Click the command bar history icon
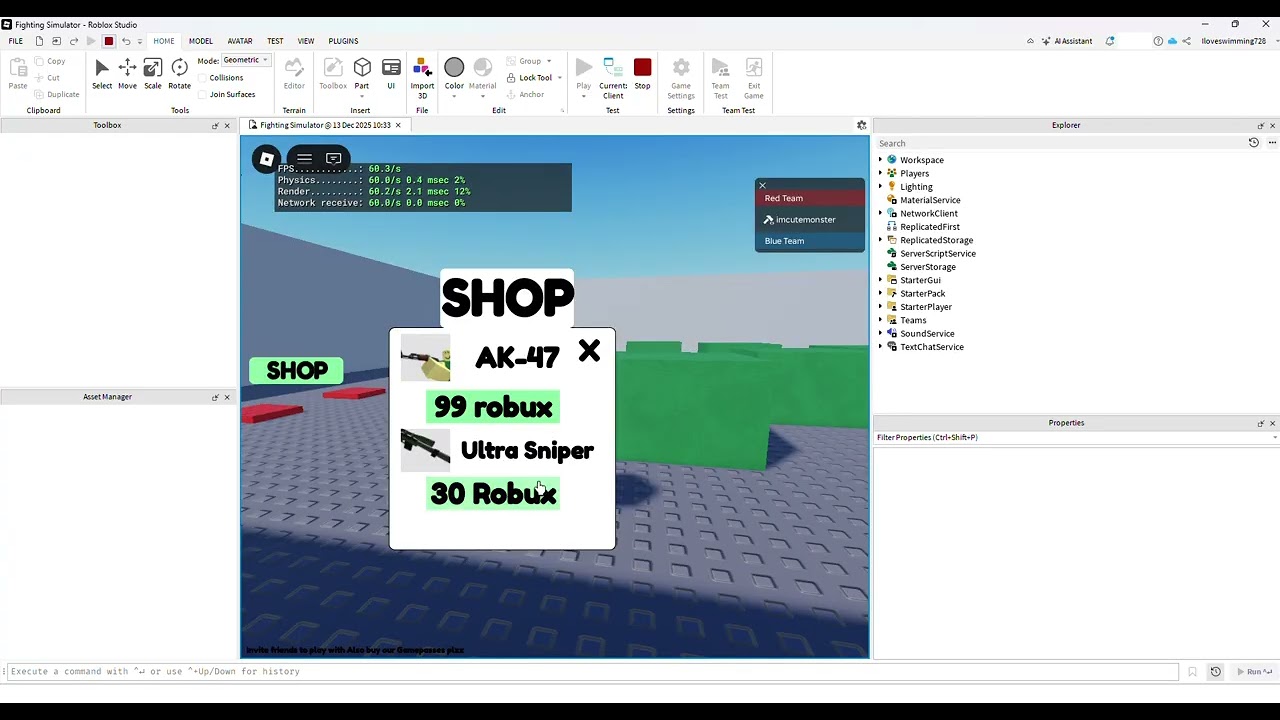Screen dimensions: 1280x720 tap(1215, 672)
